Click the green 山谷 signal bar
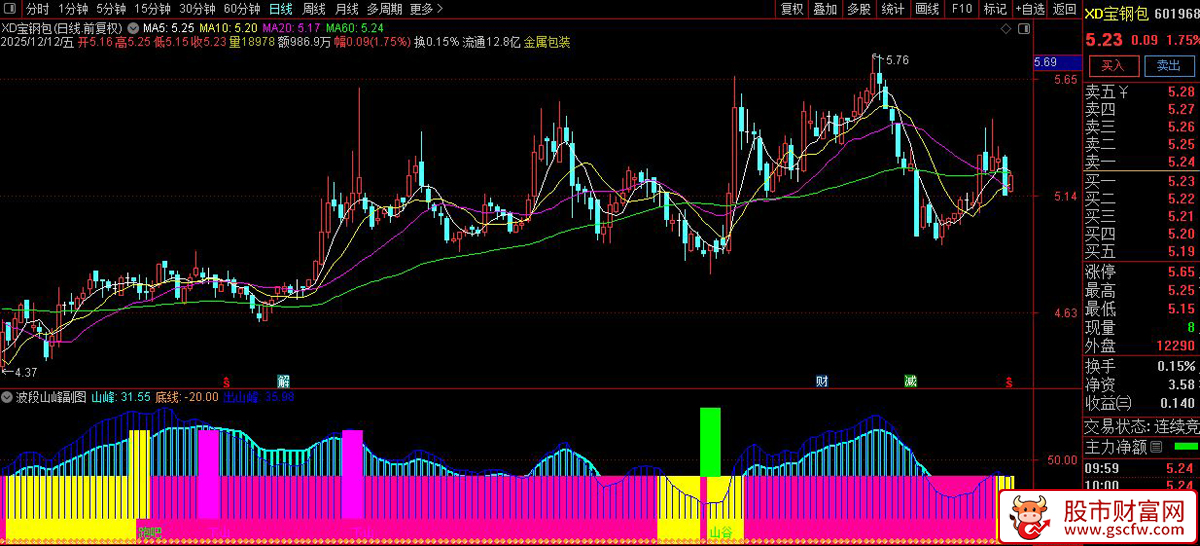This screenshot has width=1200, height=546. coord(710,441)
